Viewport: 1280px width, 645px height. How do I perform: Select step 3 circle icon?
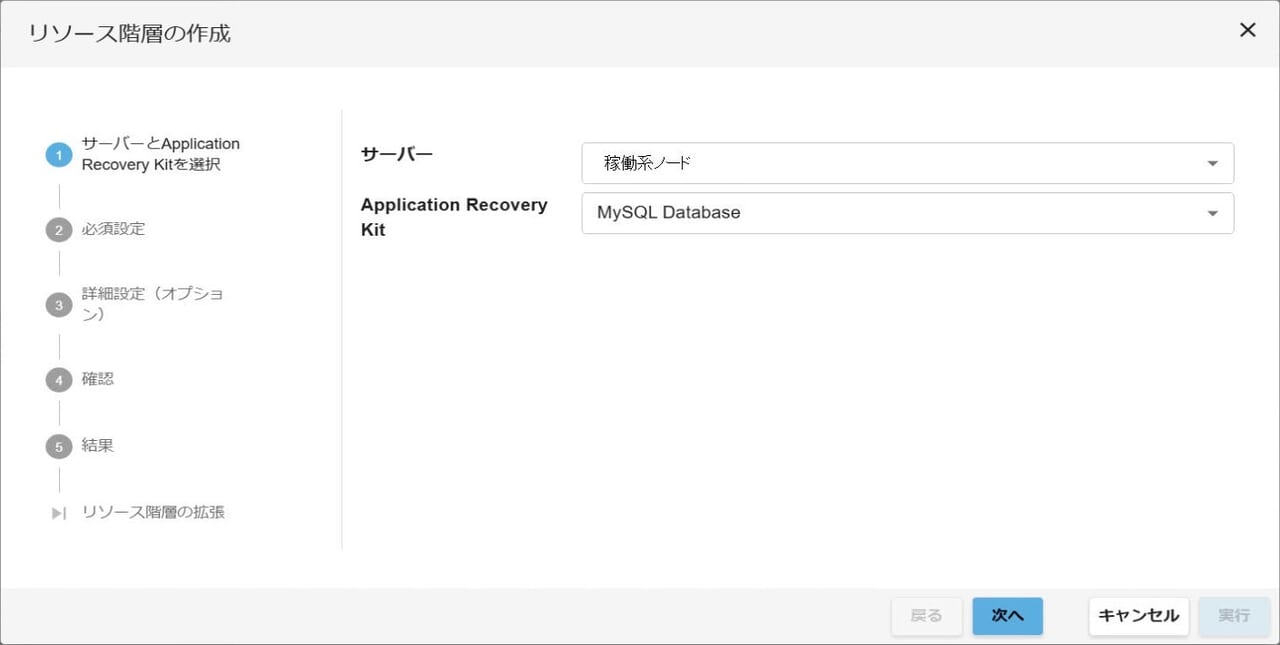(59, 305)
